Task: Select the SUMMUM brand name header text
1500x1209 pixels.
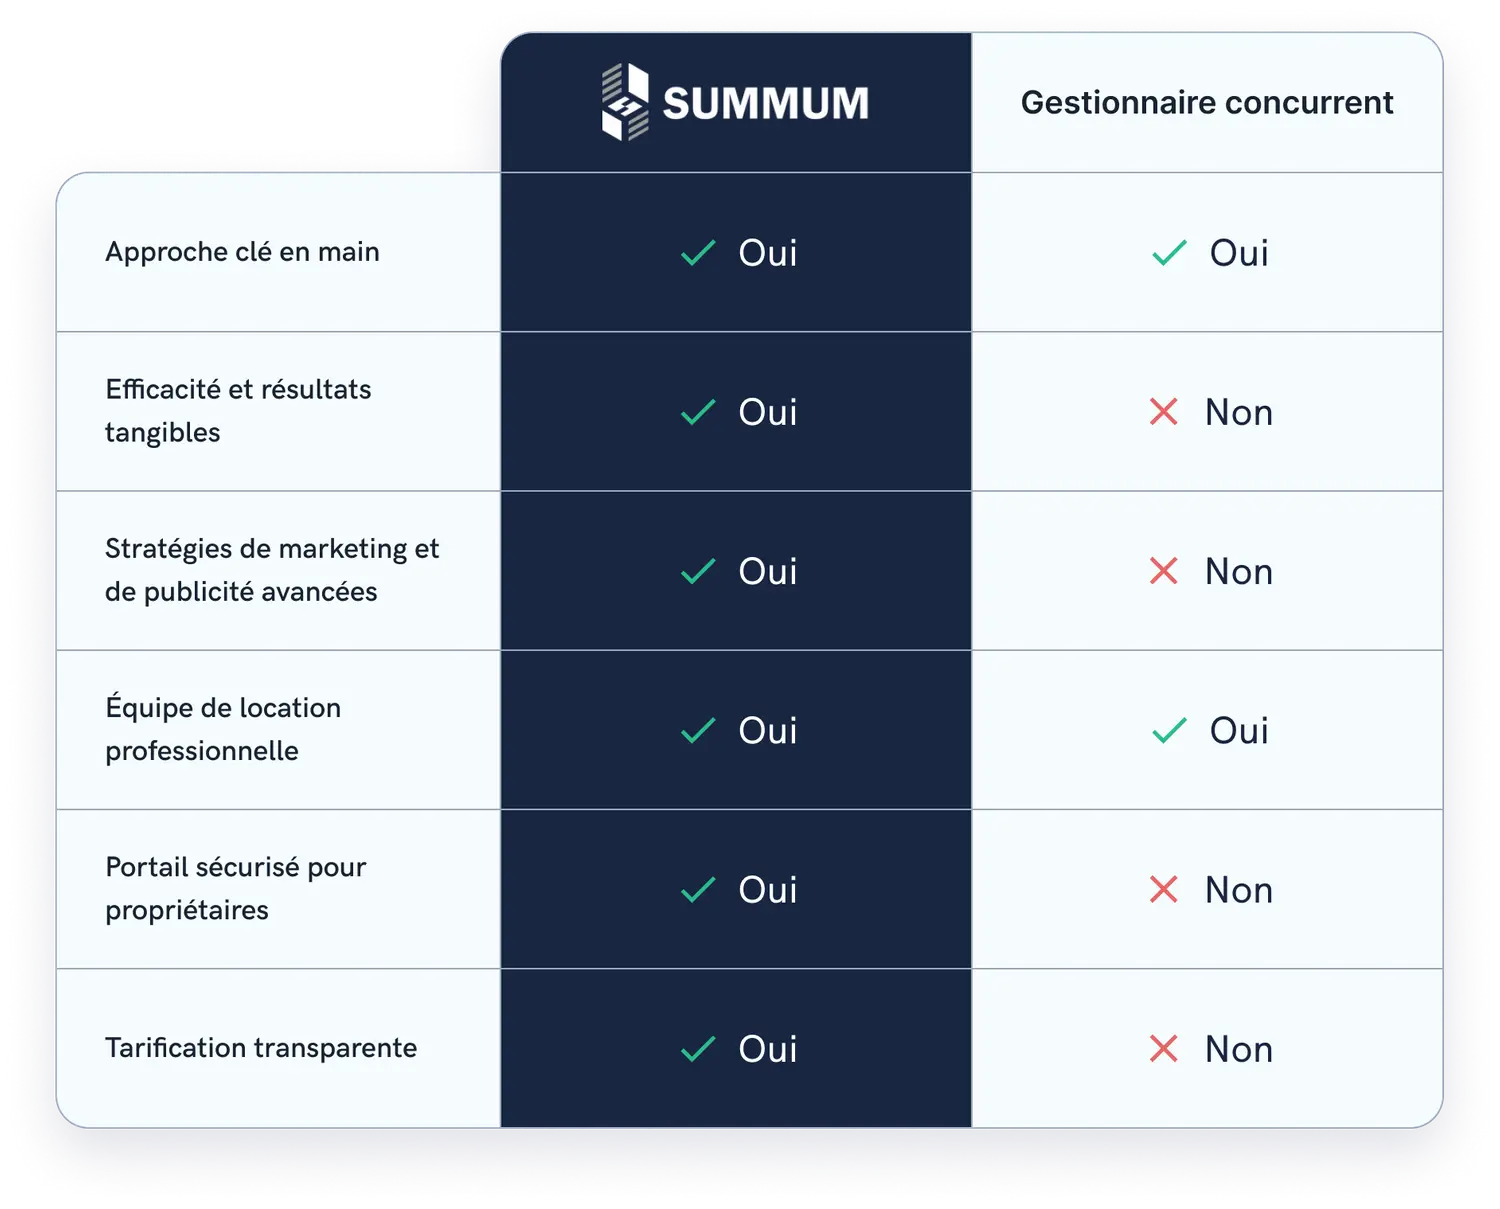Action: click(x=765, y=104)
